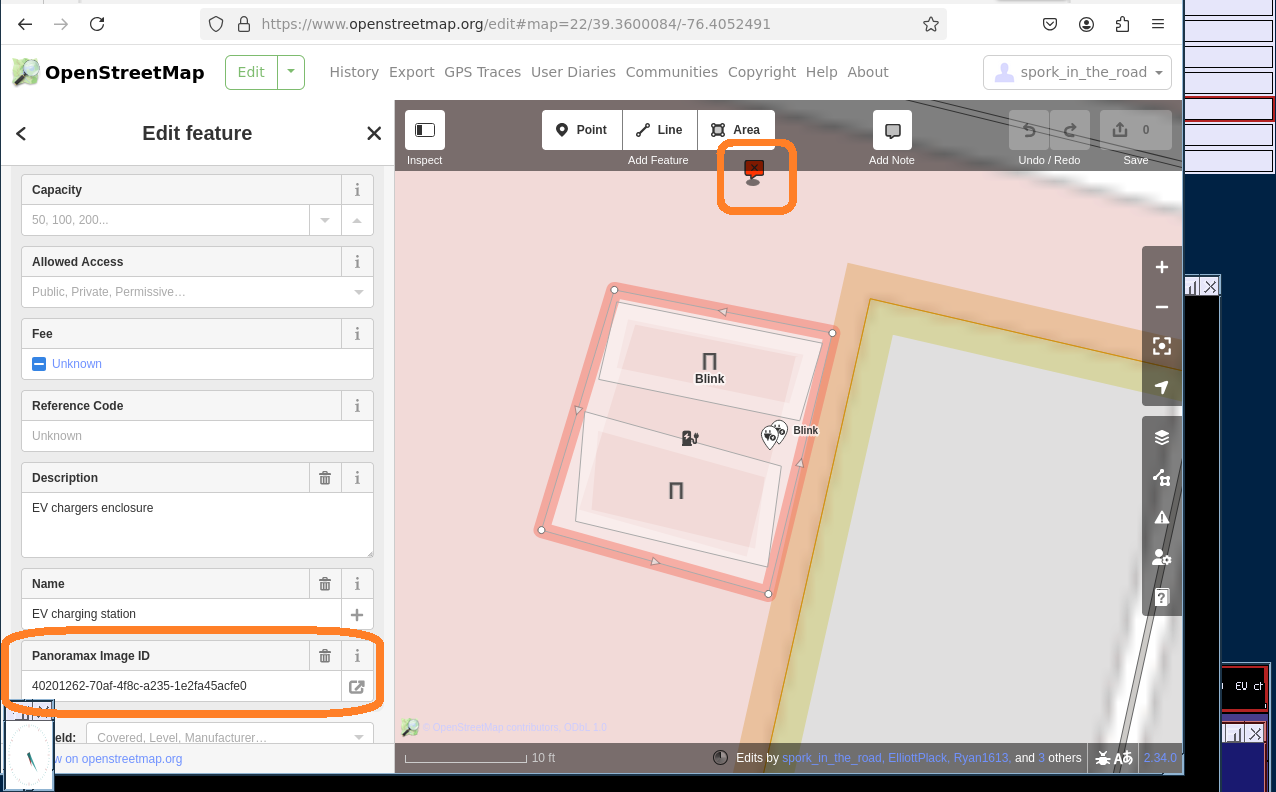Image resolution: width=1276 pixels, height=792 pixels.
Task: Open User Diaries
Action: (x=574, y=72)
